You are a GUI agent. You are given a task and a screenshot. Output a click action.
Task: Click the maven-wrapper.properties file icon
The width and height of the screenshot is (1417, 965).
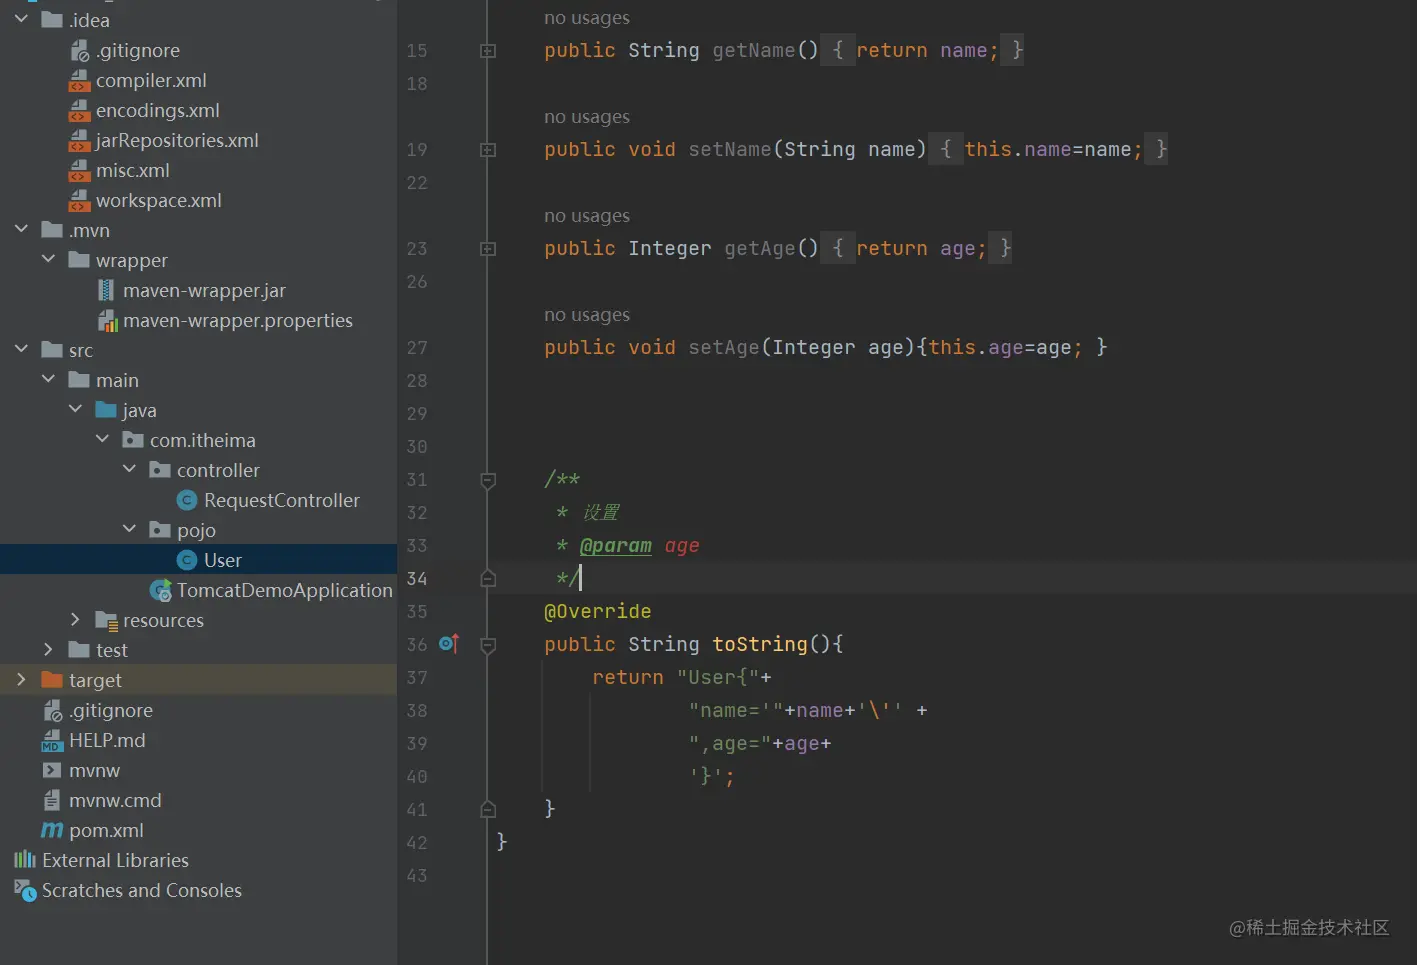(107, 320)
